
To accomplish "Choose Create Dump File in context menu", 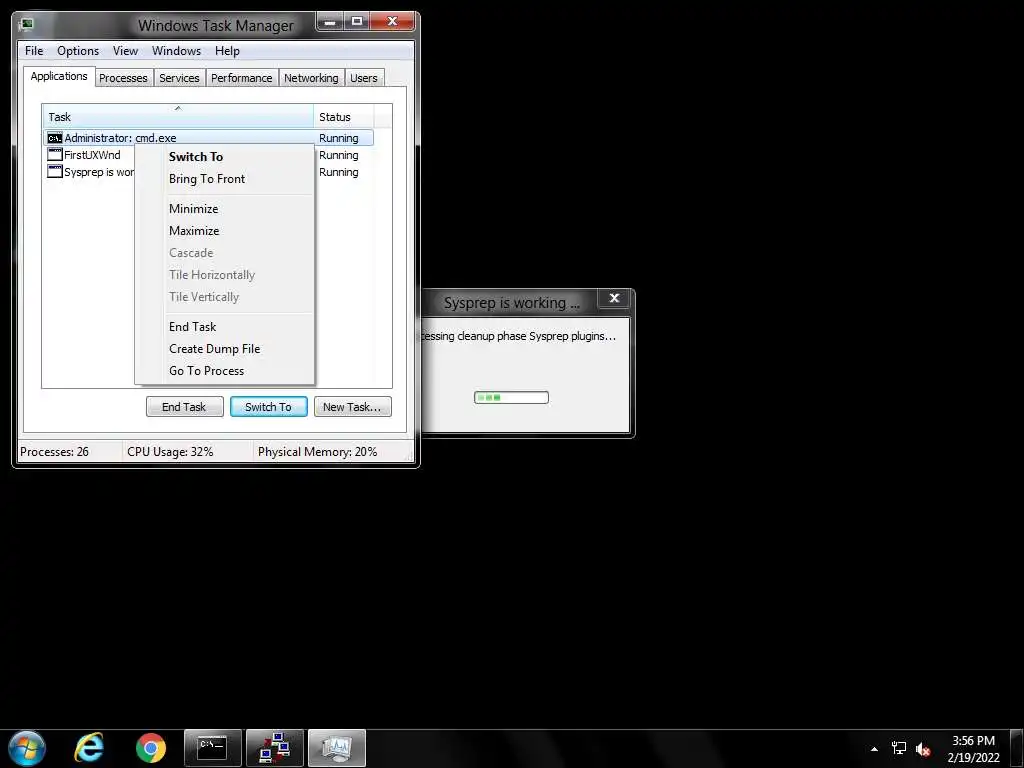I will (225, 349).
